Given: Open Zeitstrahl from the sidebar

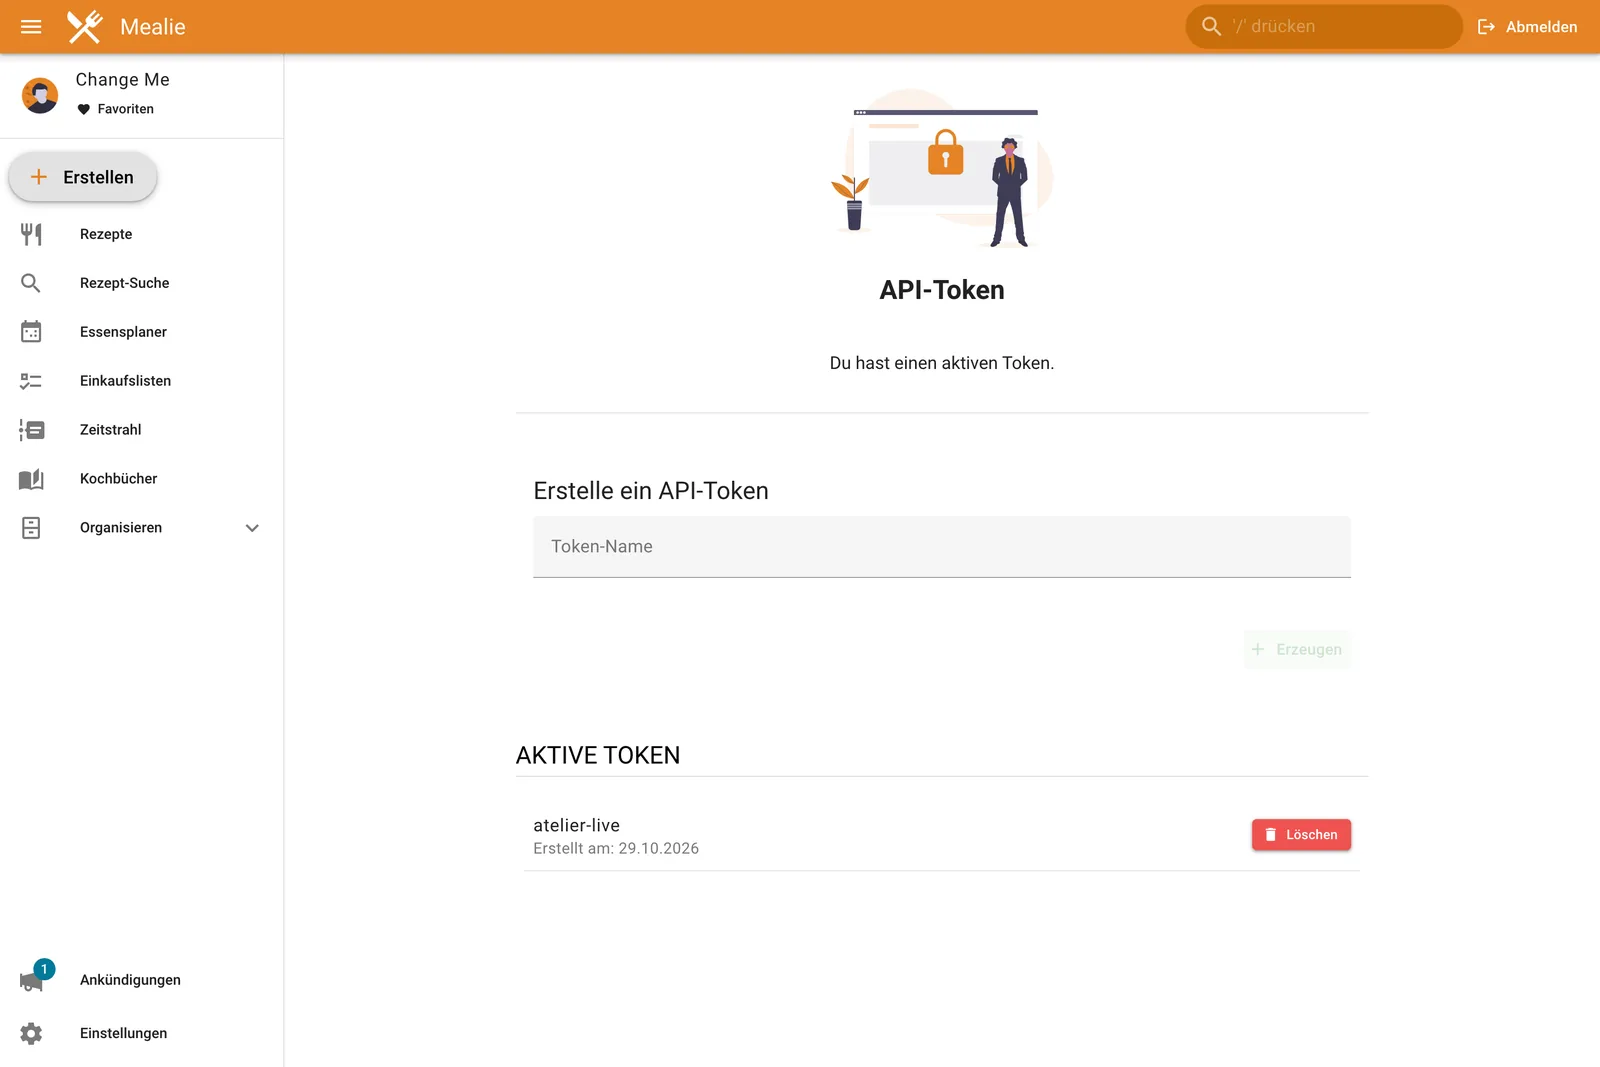Looking at the screenshot, I should coord(141,430).
